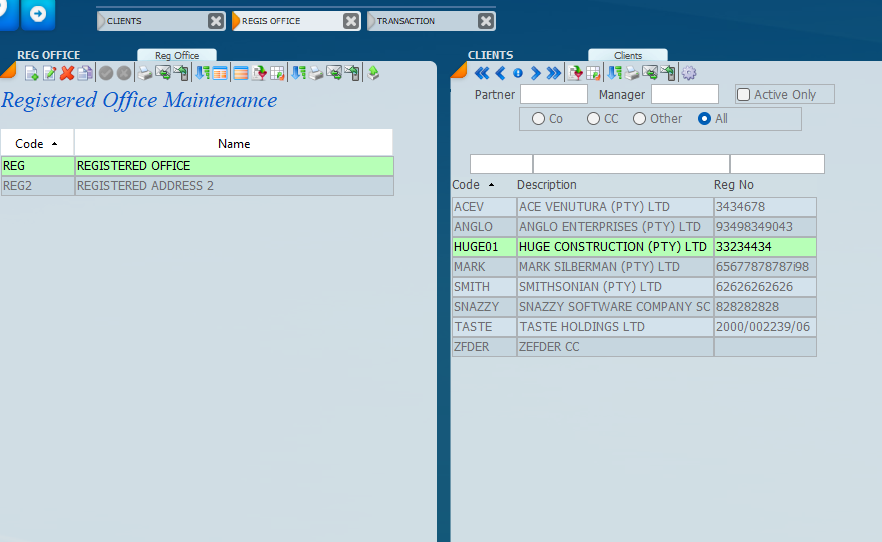This screenshot has width=882, height=542.
Task: Select the REGISTERED ADDRESS 2 row
Action: pyautogui.click(x=145, y=186)
